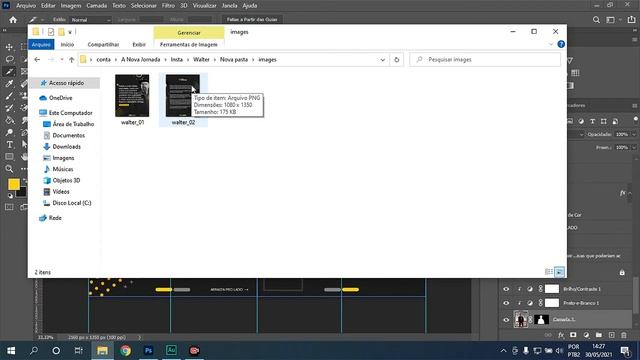Open Windows Start menu
The image size is (640, 360).
point(11,351)
